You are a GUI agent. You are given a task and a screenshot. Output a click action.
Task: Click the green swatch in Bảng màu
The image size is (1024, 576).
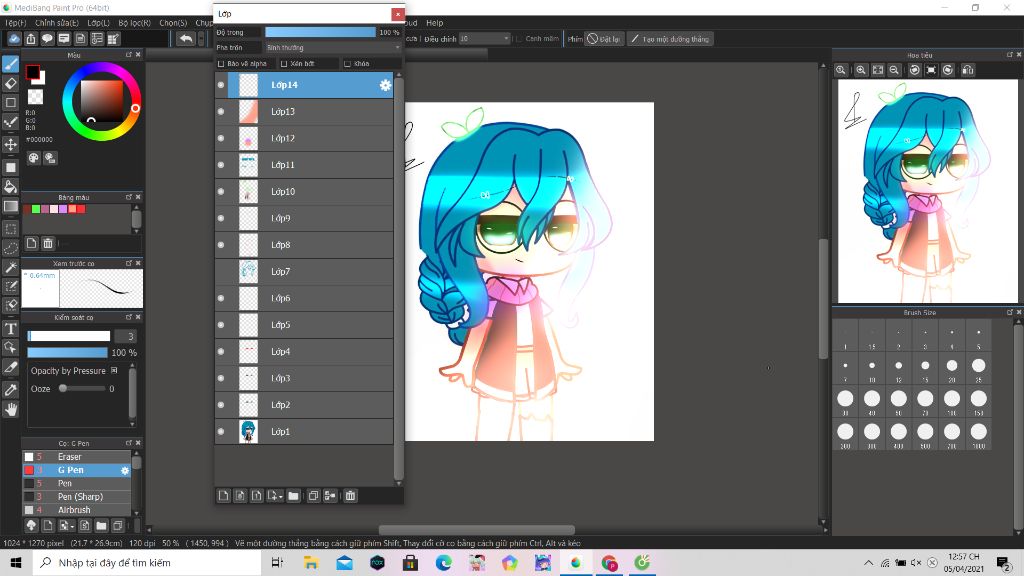pyautogui.click(x=36, y=209)
